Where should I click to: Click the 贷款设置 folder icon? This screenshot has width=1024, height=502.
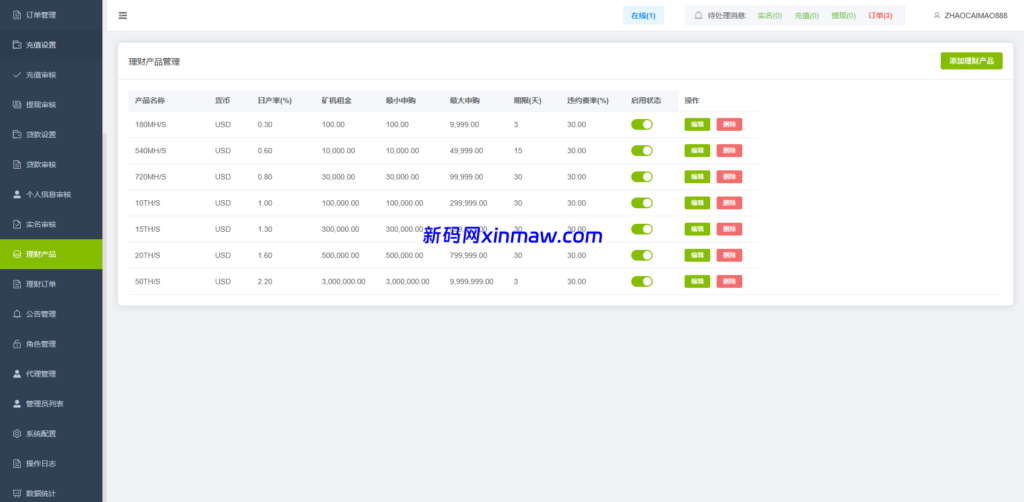pos(18,134)
